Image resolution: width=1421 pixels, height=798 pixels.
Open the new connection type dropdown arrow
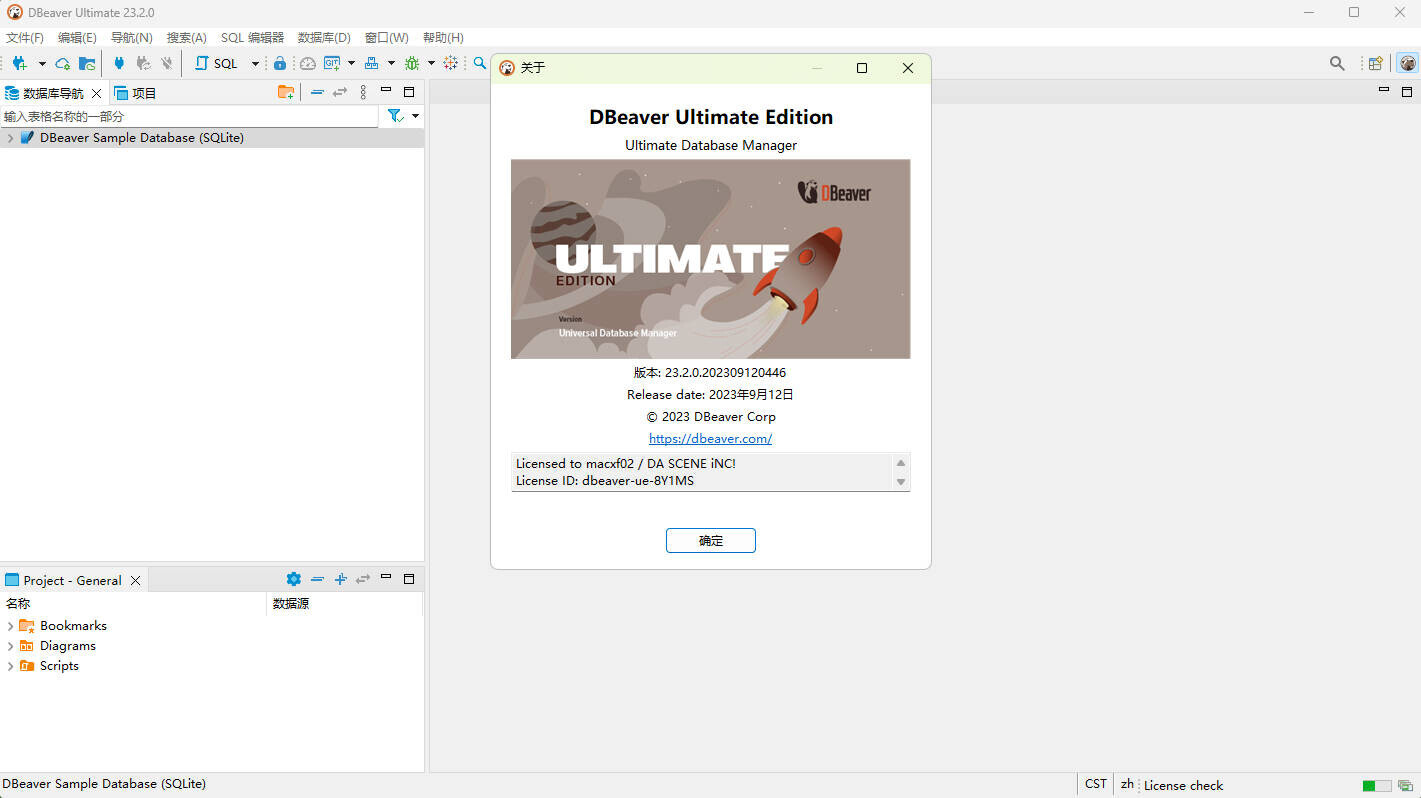tap(42, 64)
